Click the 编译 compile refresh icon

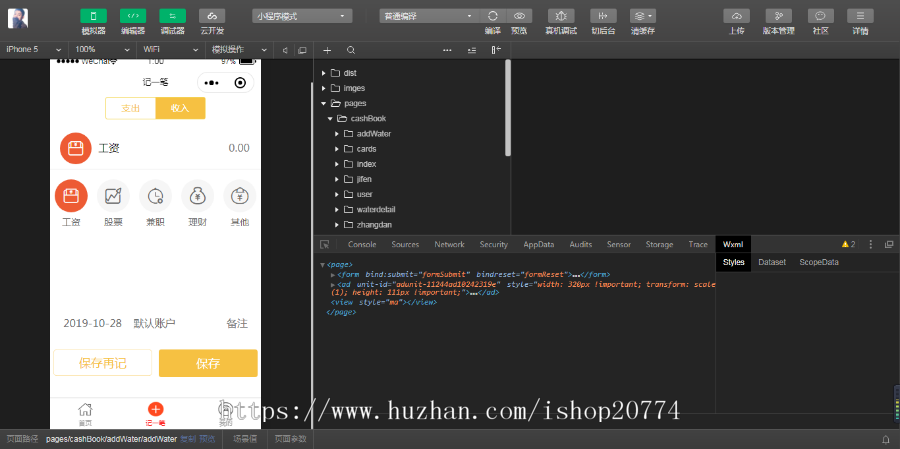coord(493,16)
